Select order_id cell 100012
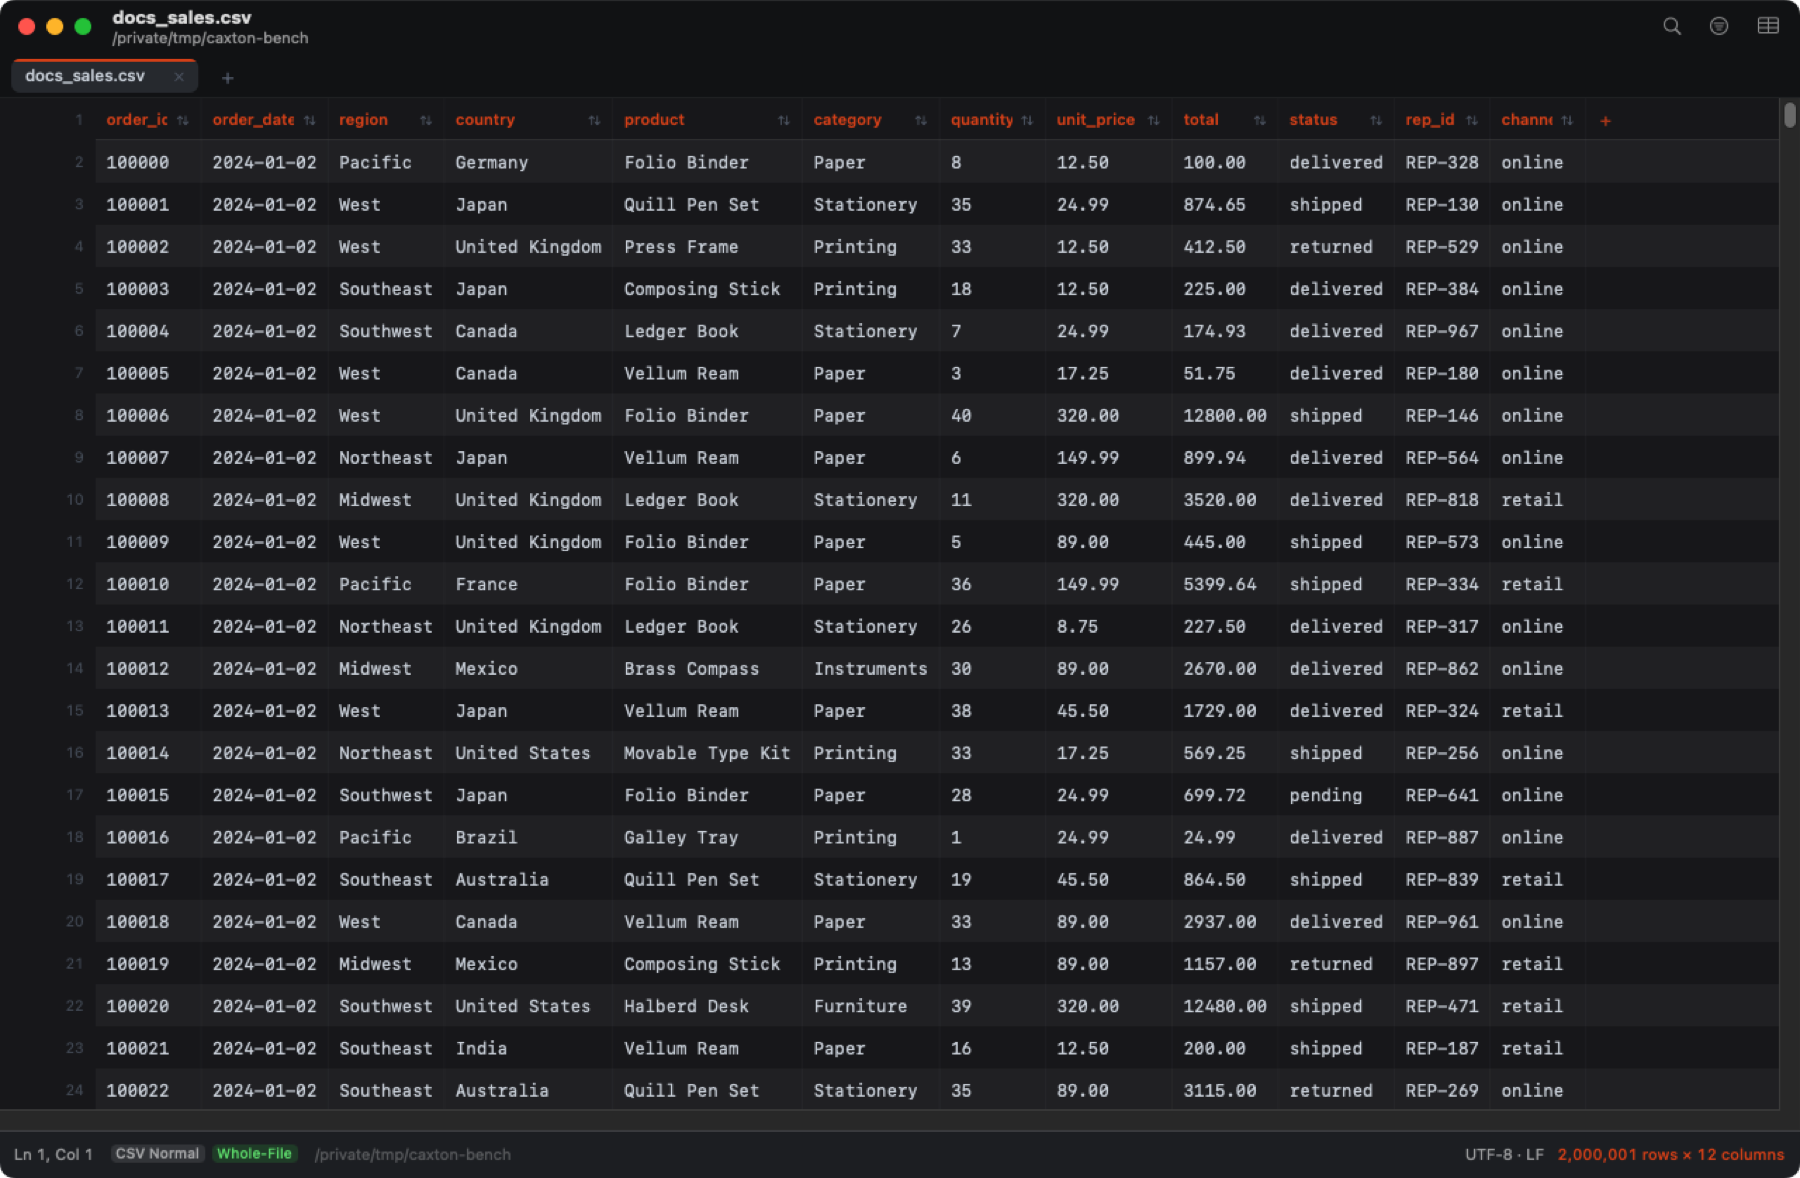The width and height of the screenshot is (1800, 1178). click(148, 668)
